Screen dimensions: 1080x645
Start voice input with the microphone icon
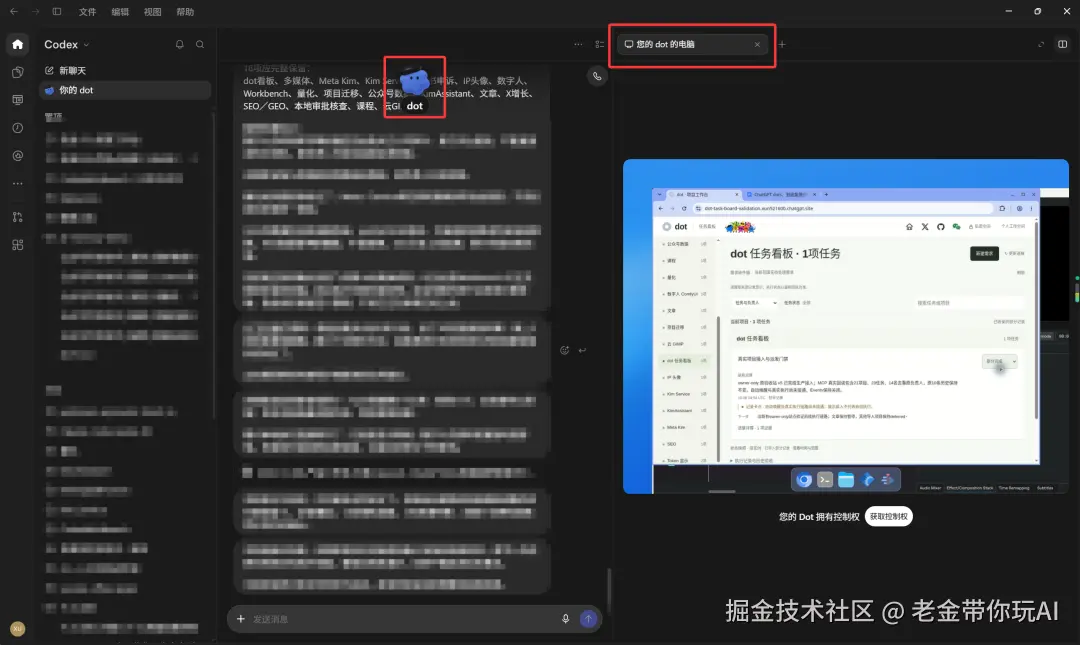[x=565, y=619]
